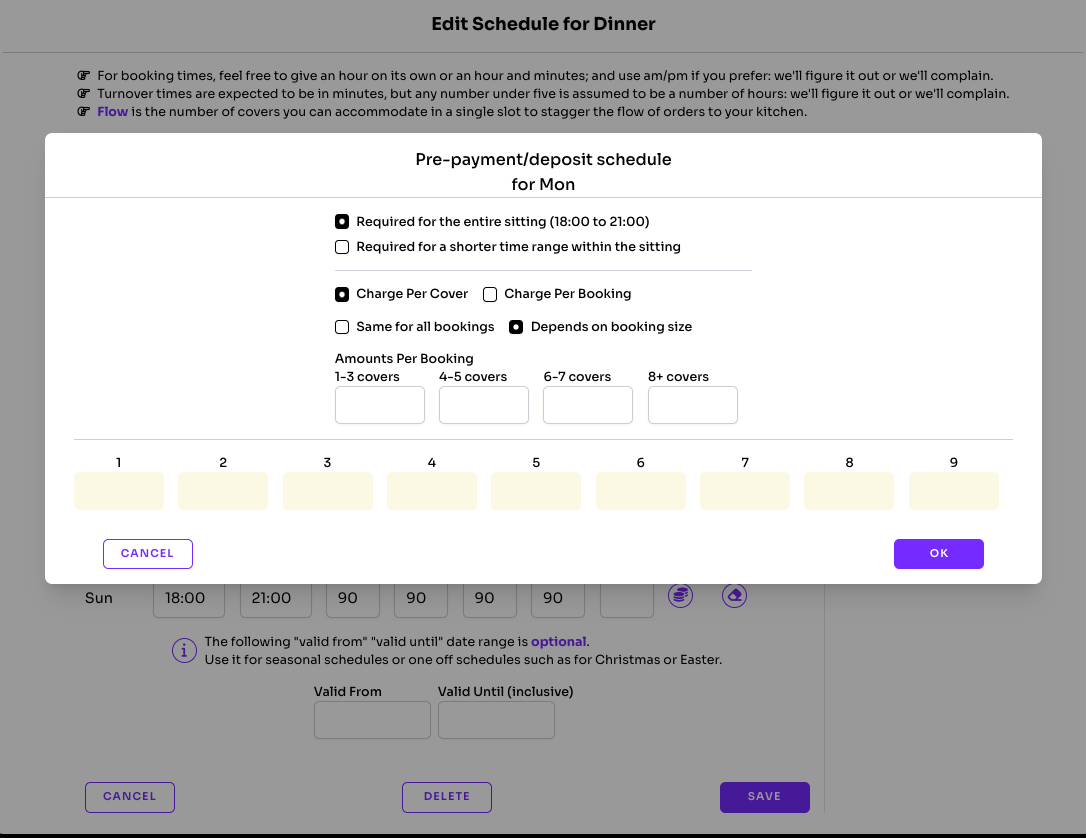Cancel the pre-payment dialog
The image size is (1086, 838).
tap(148, 553)
